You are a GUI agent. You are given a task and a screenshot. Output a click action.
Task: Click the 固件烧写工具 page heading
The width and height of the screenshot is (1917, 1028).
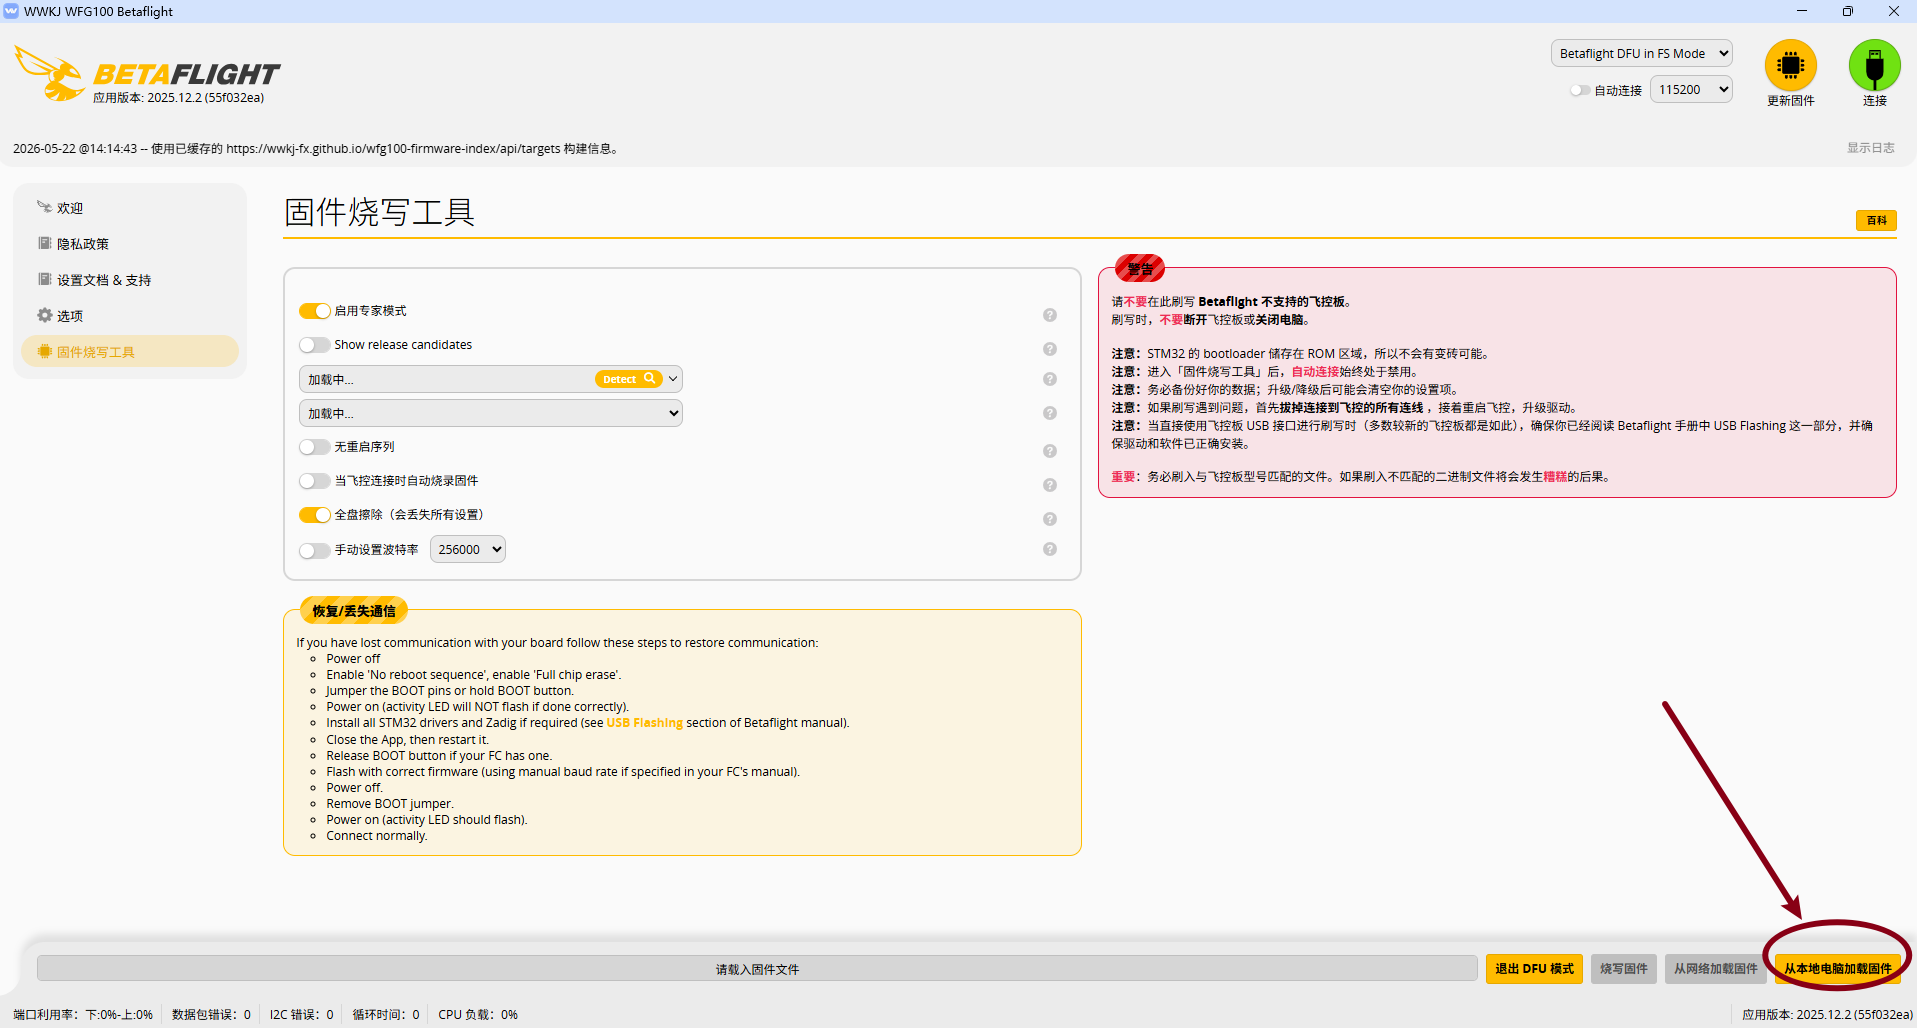click(380, 212)
